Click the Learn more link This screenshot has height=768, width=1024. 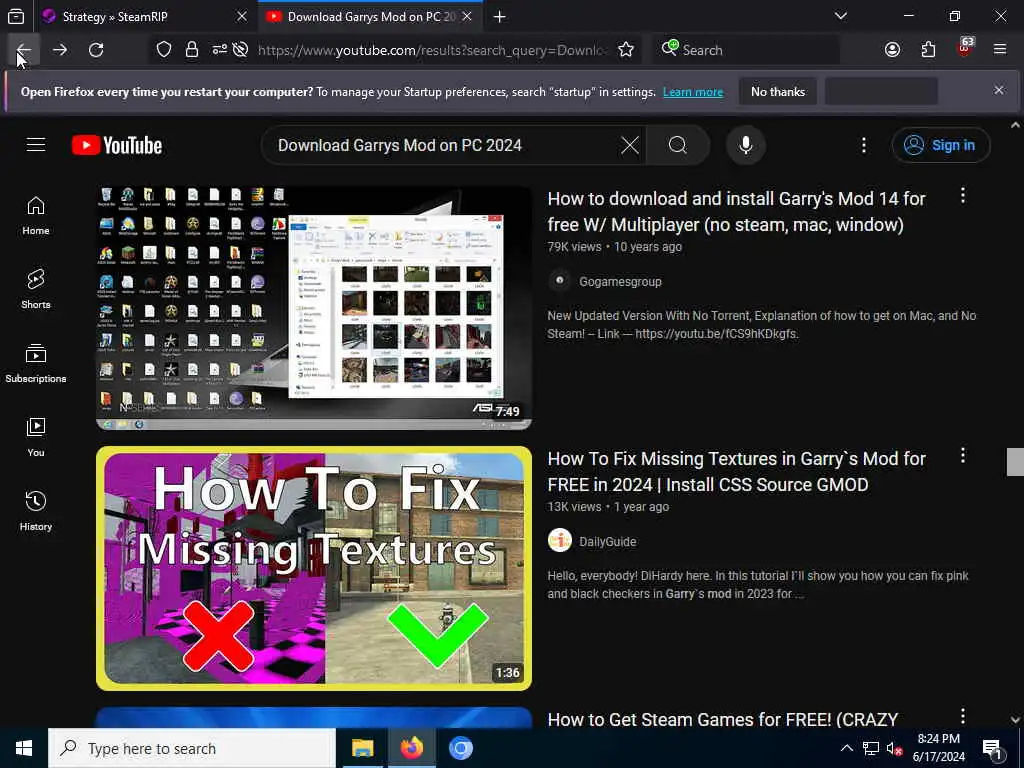click(693, 92)
